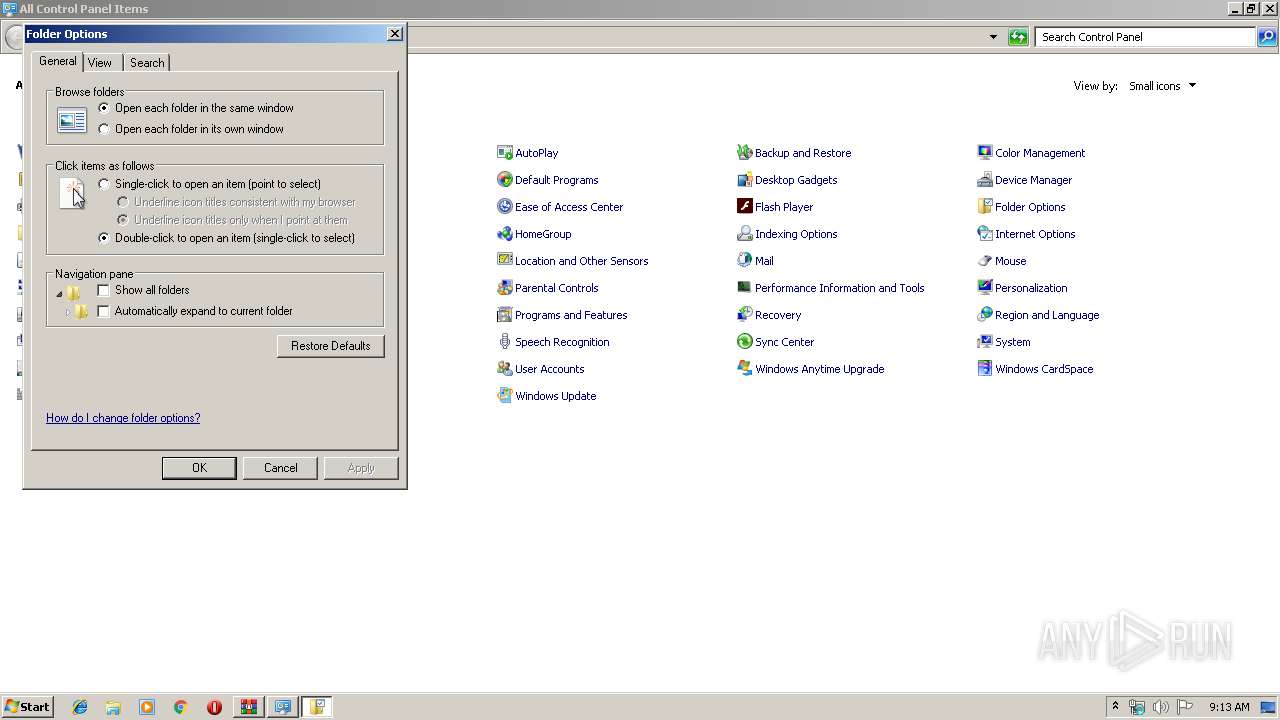
Task: Open Location and Other Sensors
Action: pos(572,261)
